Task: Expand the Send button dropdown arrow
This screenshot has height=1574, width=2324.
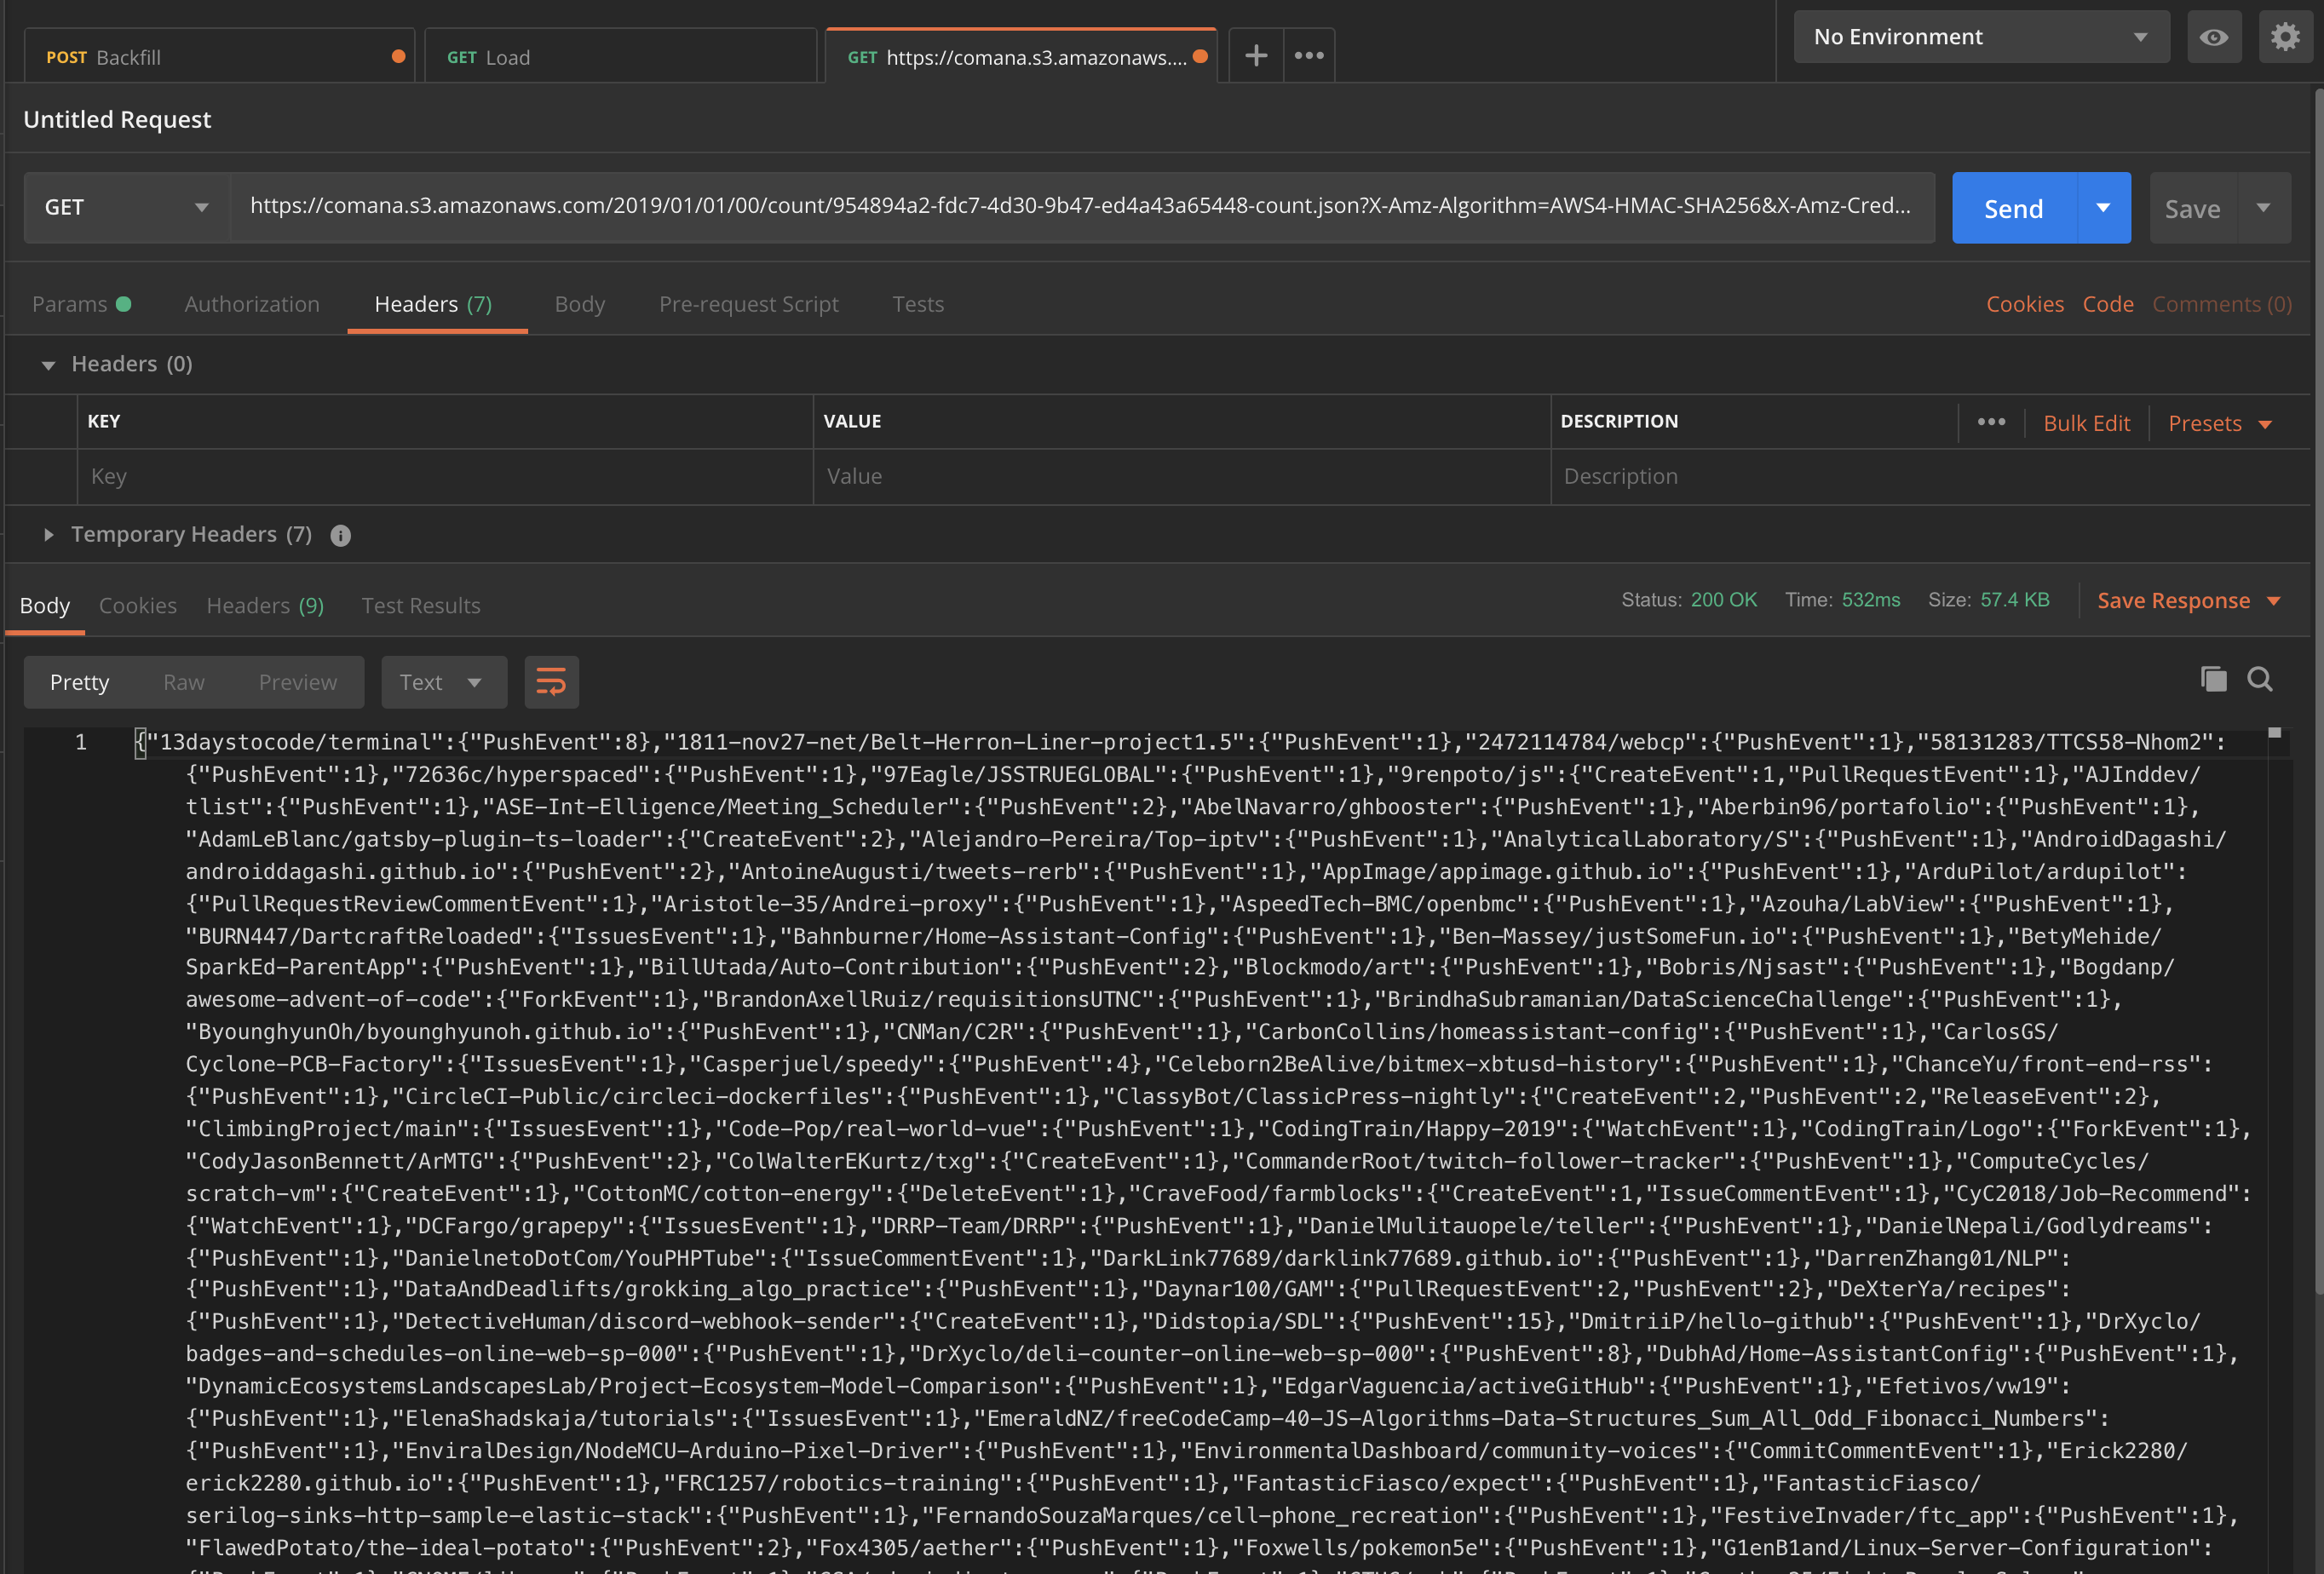Action: coord(2102,208)
